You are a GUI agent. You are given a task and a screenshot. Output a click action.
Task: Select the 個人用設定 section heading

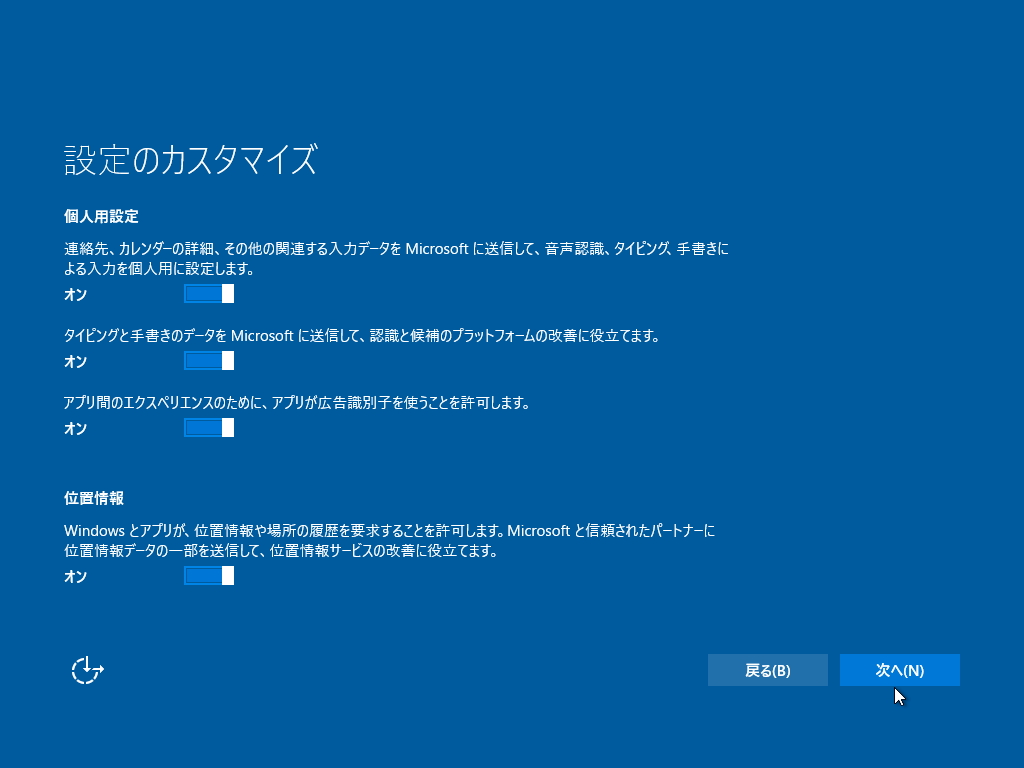point(101,216)
